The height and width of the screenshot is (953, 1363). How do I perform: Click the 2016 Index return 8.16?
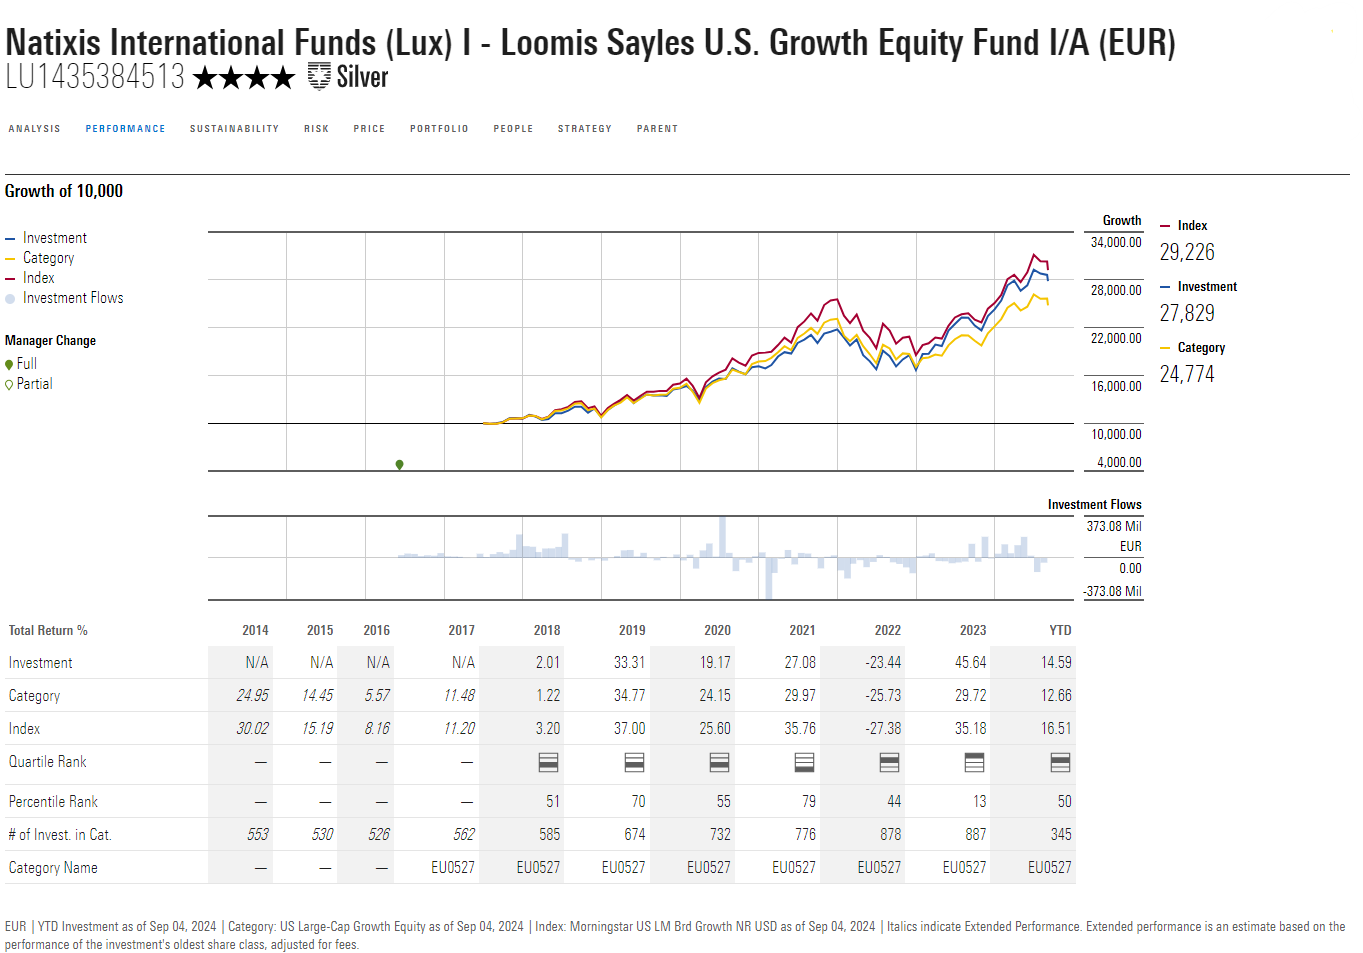(x=377, y=729)
